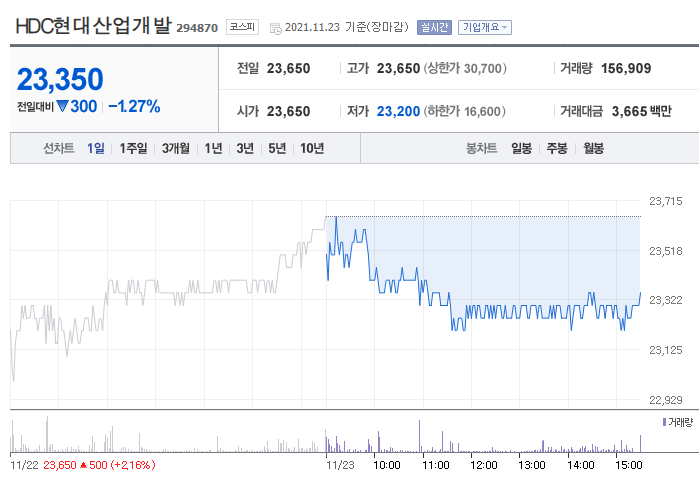The width and height of the screenshot is (699, 488).
Task: Click the 23,715 price axis label
Action: point(666,201)
